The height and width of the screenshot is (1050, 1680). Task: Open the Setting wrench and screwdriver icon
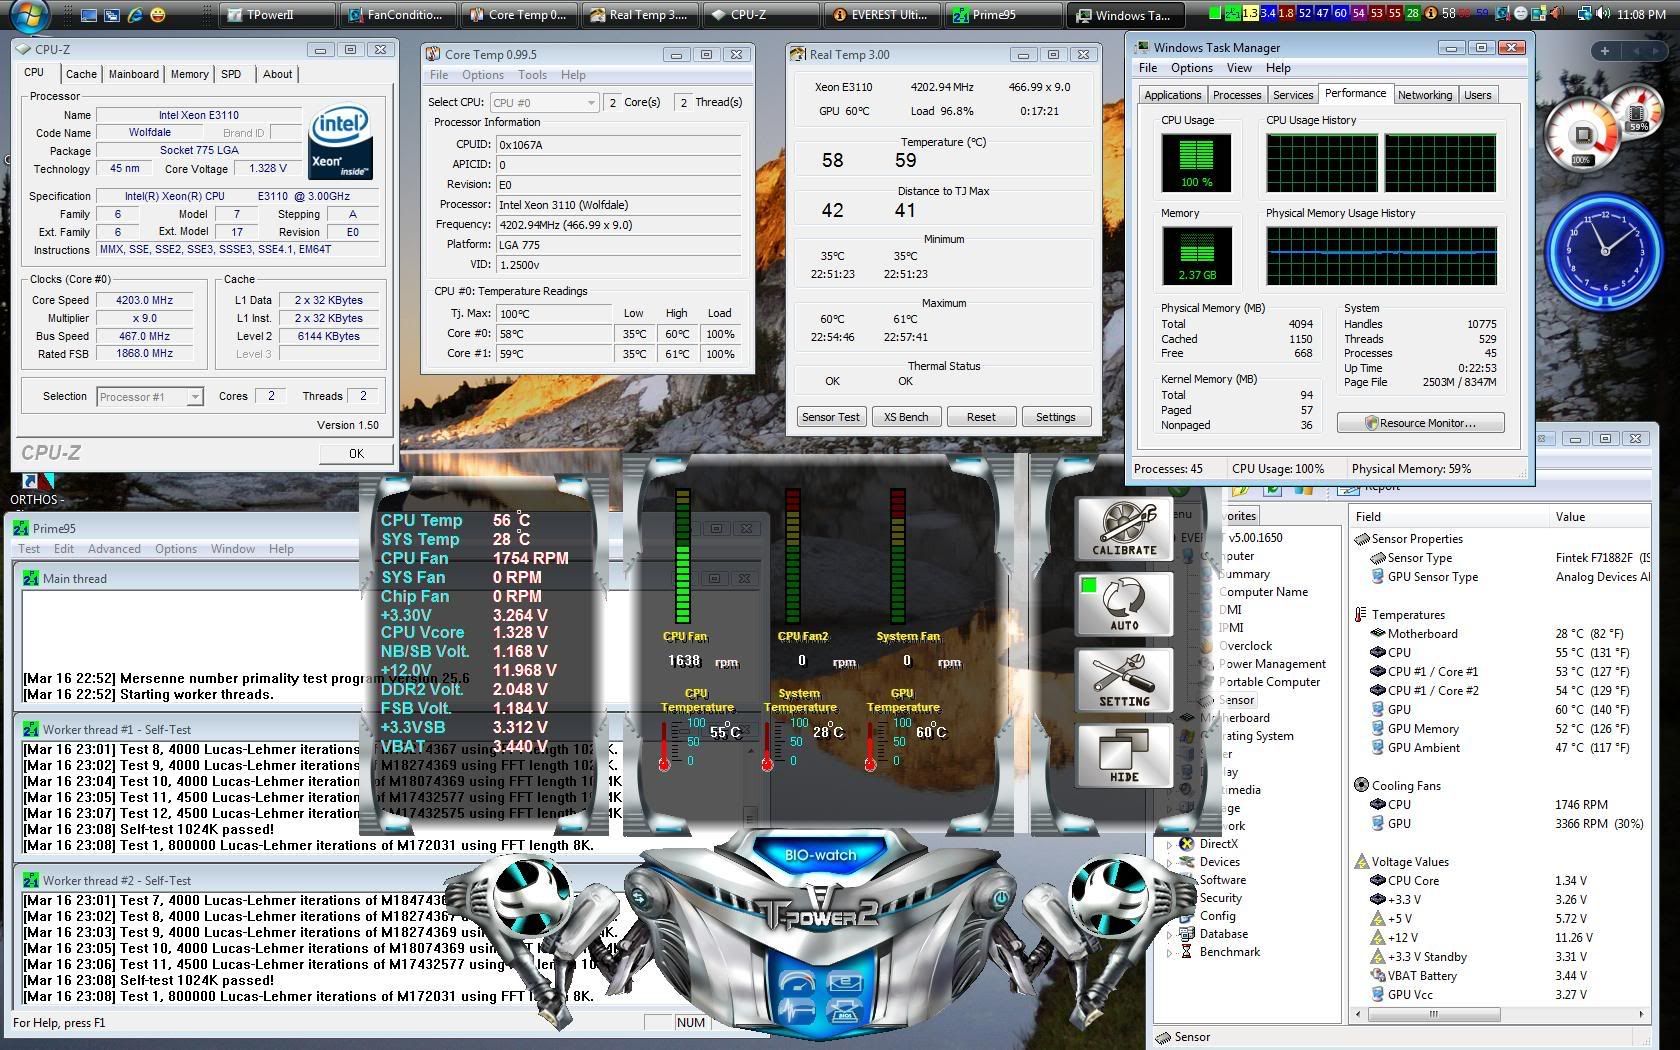tap(1124, 680)
